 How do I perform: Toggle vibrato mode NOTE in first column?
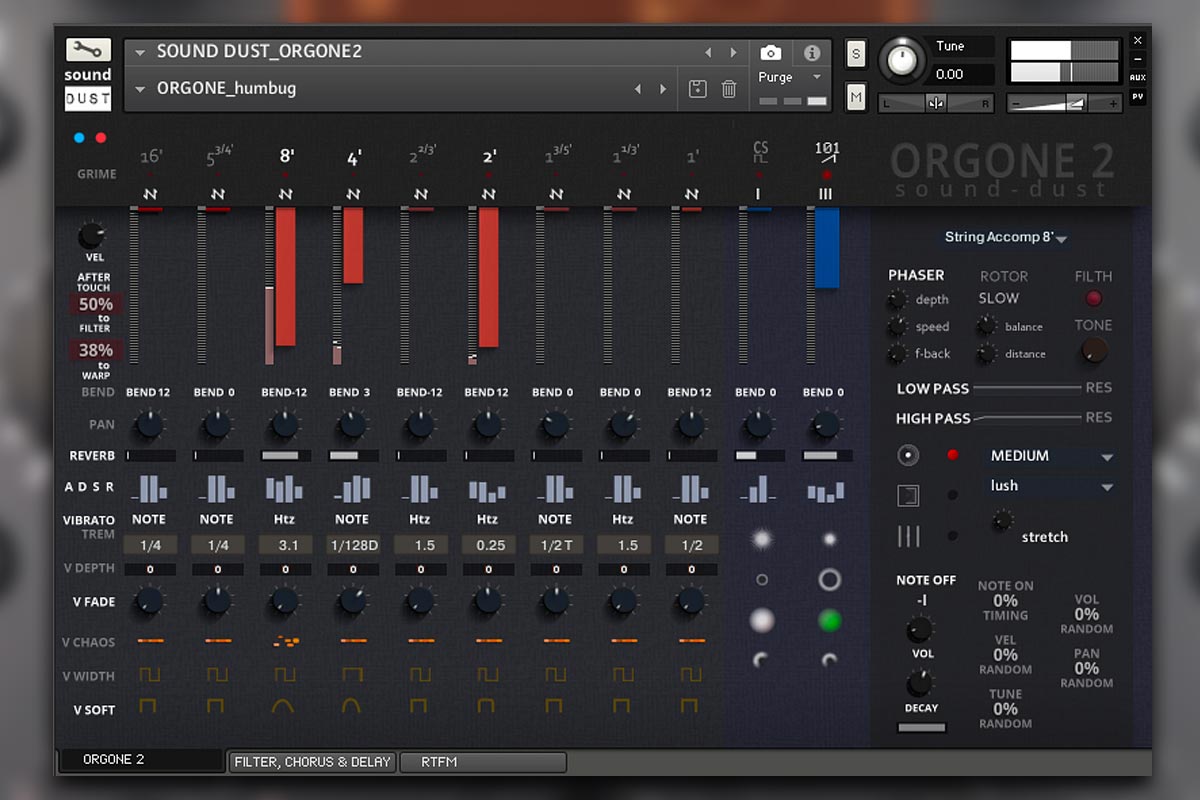click(149, 519)
